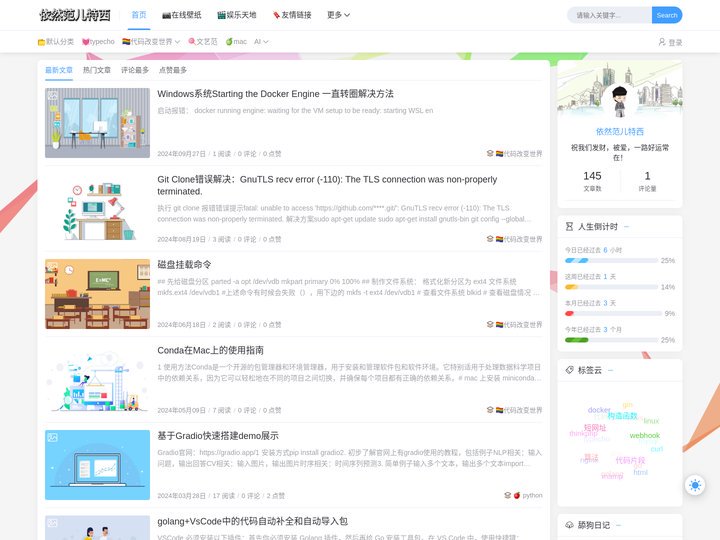This screenshot has height=540, width=720.
Task: Click the 文艺范 magnifier icon
Action: pos(192,42)
